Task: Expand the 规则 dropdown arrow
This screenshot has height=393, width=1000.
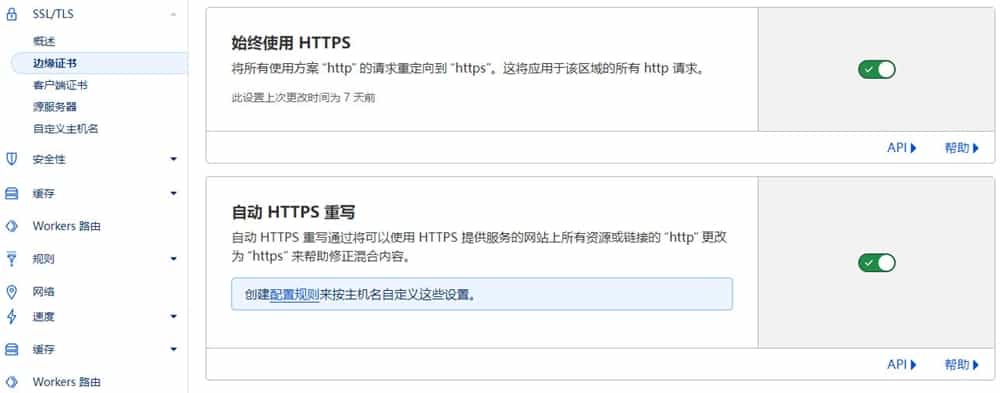Action: pos(173,259)
